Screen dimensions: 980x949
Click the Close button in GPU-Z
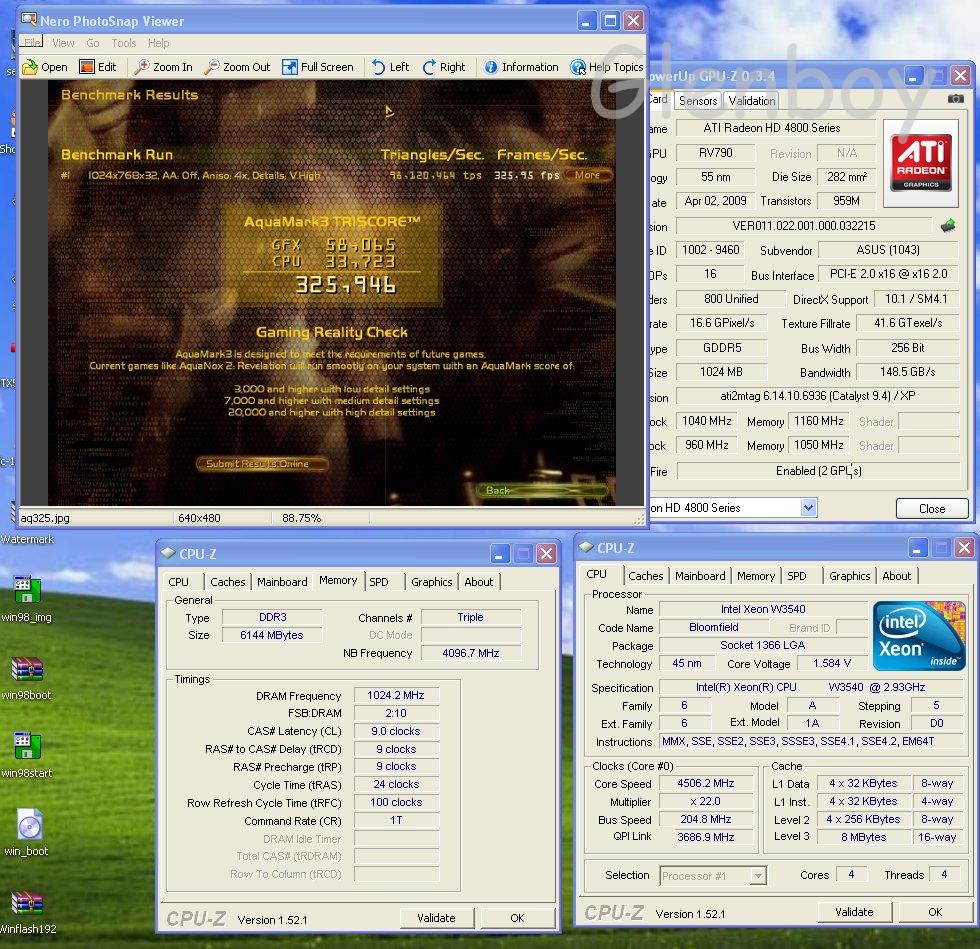[931, 508]
